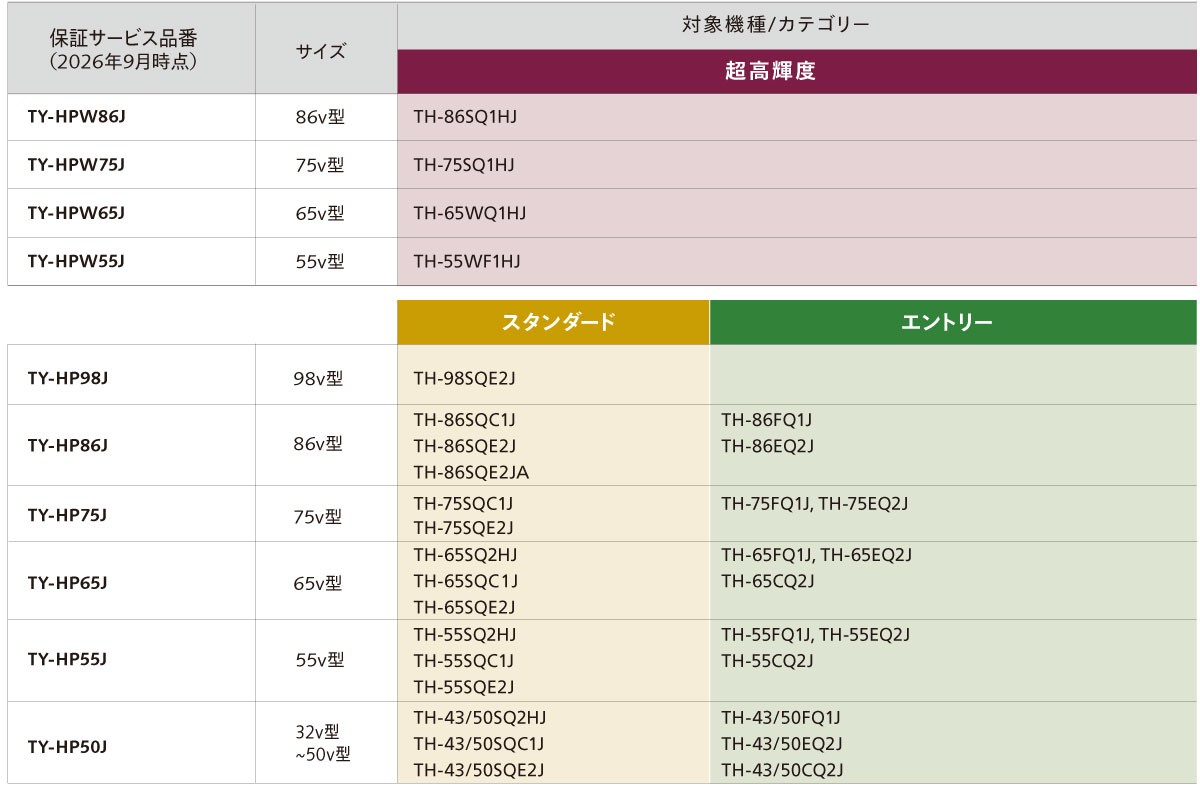Click model TH-43/50SQE2J
Screen dimensions: 1200x786
[x=479, y=770]
